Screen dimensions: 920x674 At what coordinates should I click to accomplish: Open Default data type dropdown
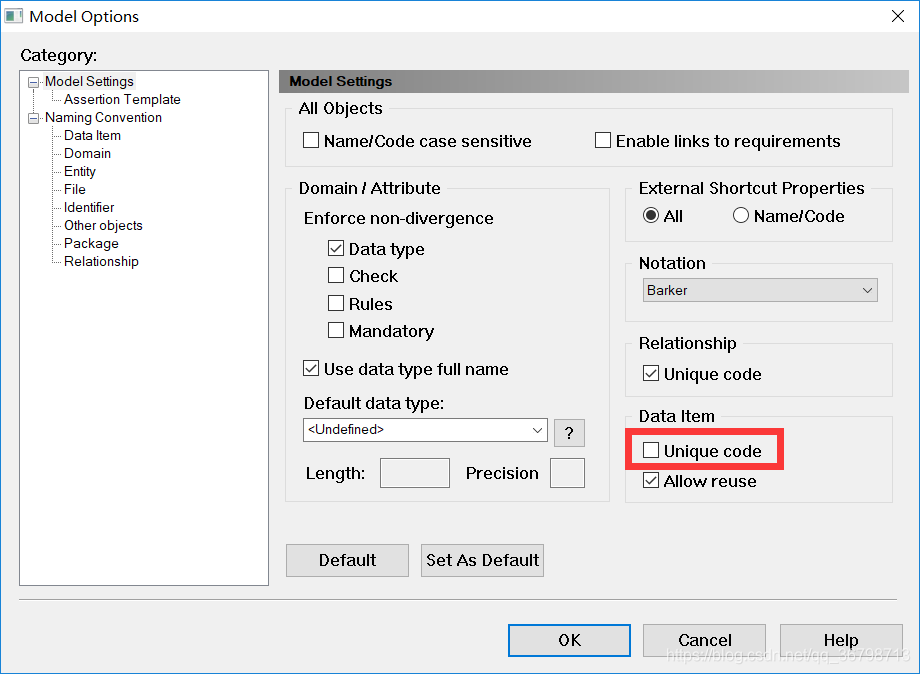[425, 430]
